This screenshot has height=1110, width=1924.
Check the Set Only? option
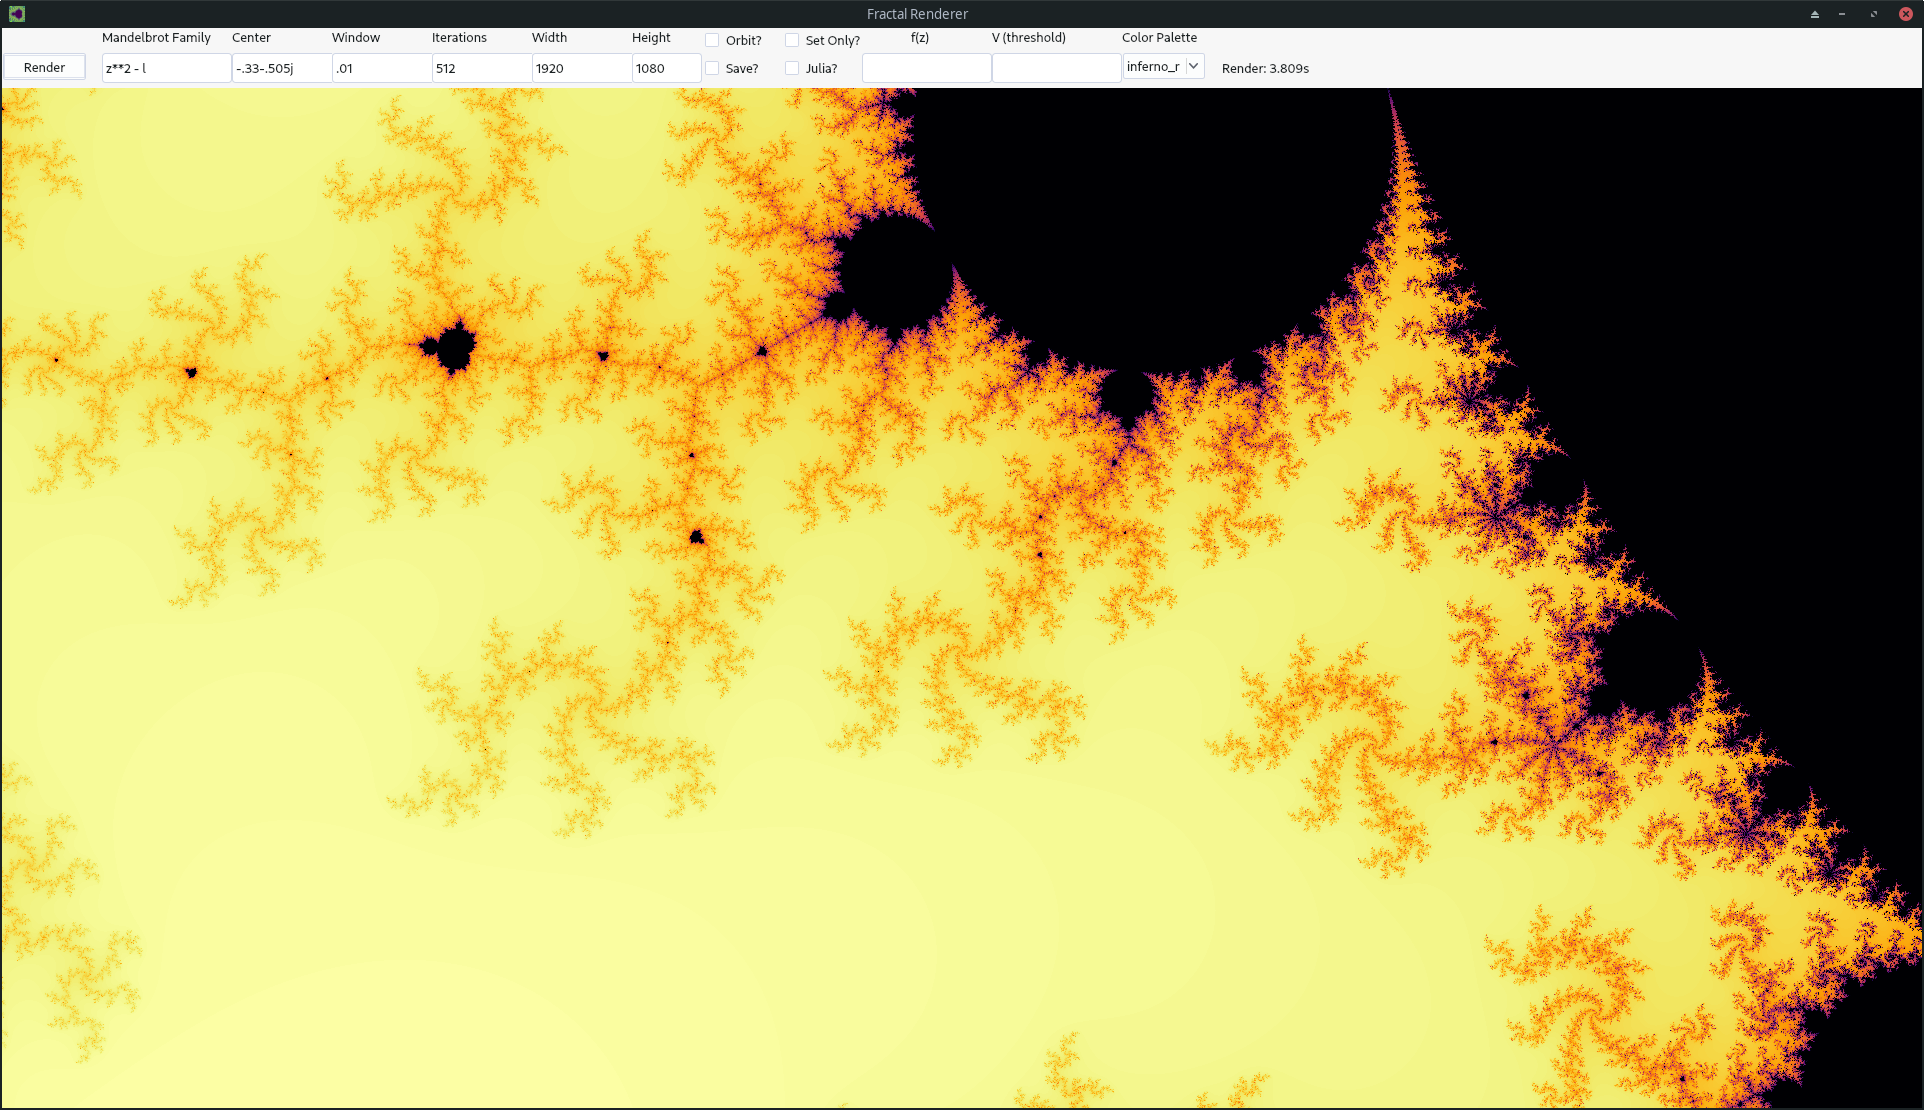(x=792, y=40)
